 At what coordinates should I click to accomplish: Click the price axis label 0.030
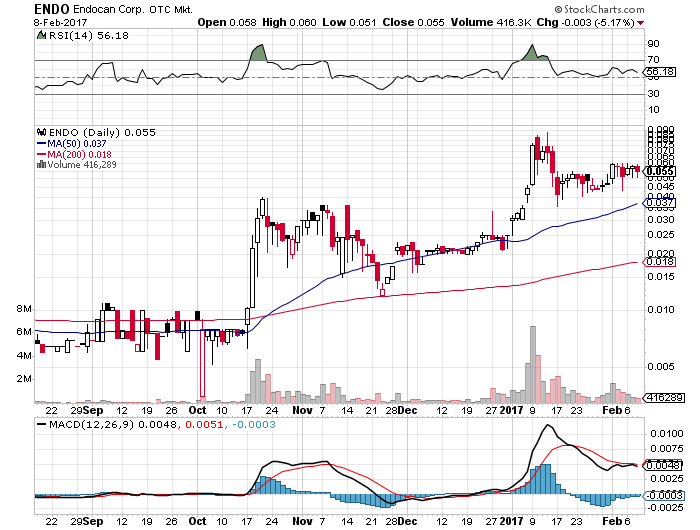click(661, 220)
